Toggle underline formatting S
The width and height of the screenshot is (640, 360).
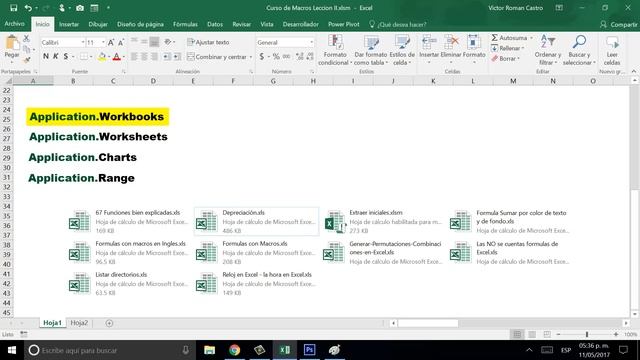coord(66,56)
